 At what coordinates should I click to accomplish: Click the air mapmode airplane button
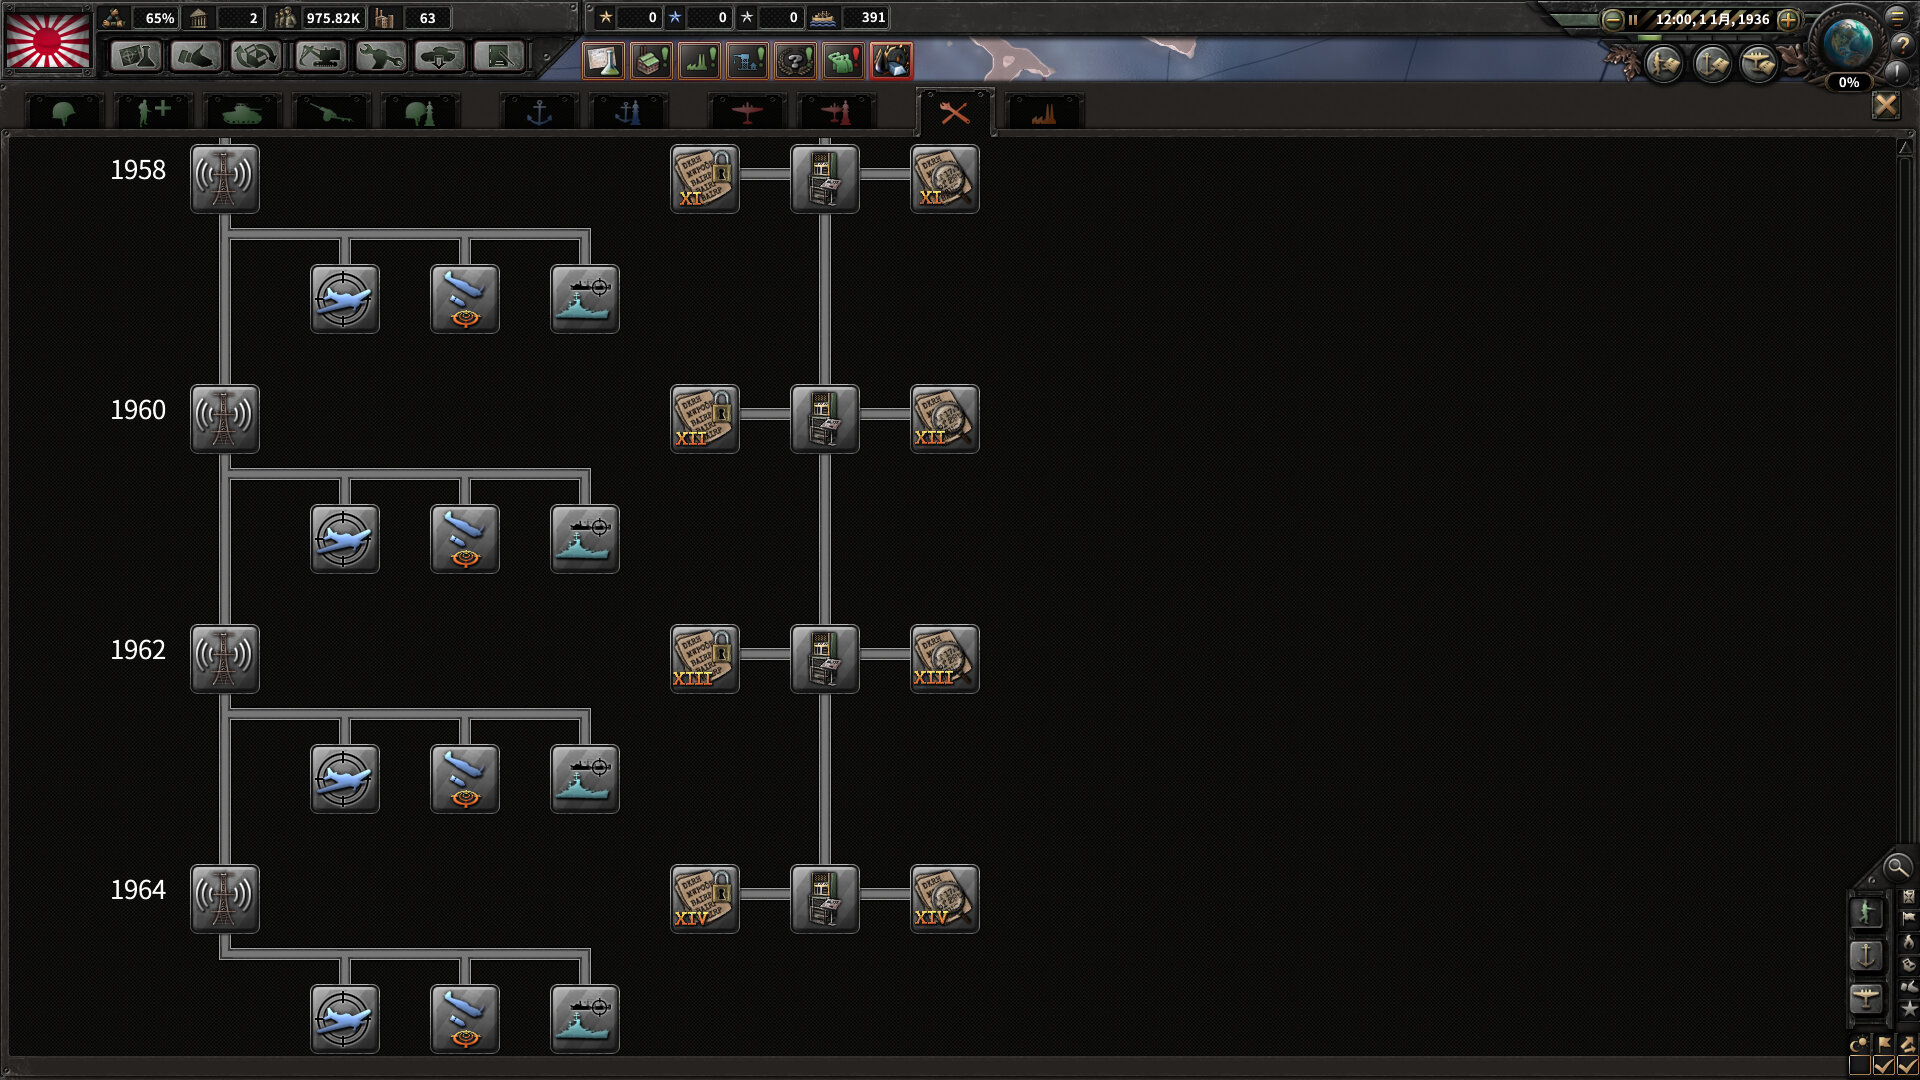pos(1866,998)
